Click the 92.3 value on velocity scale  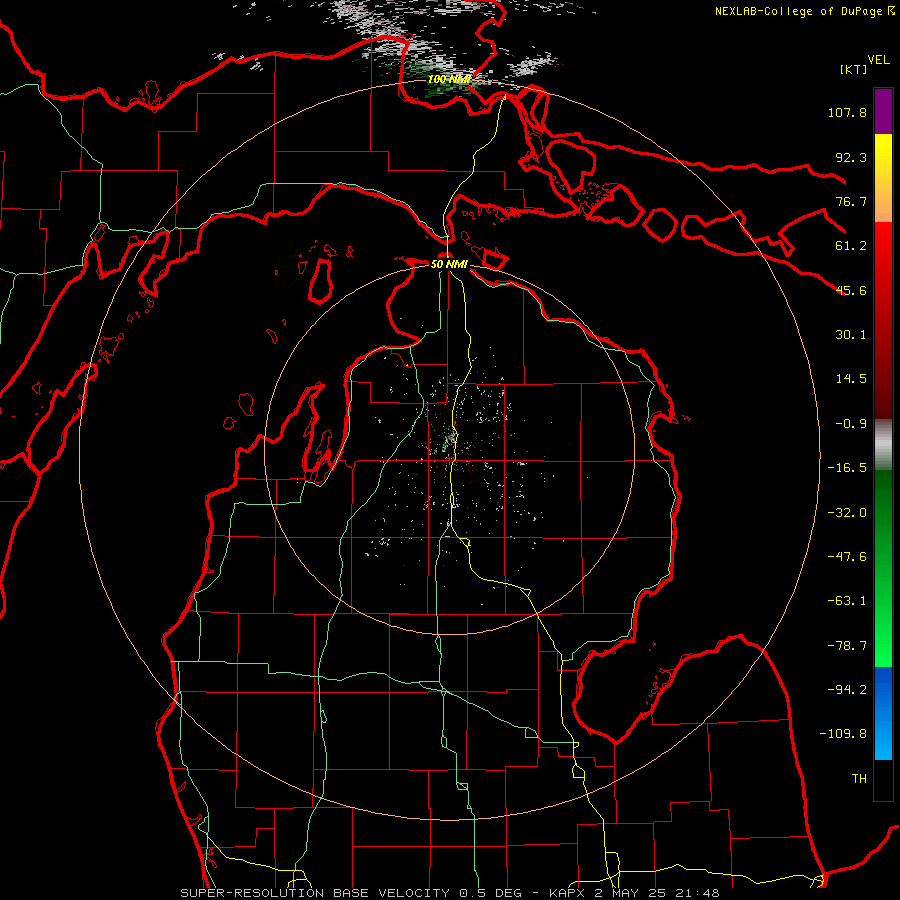point(851,157)
